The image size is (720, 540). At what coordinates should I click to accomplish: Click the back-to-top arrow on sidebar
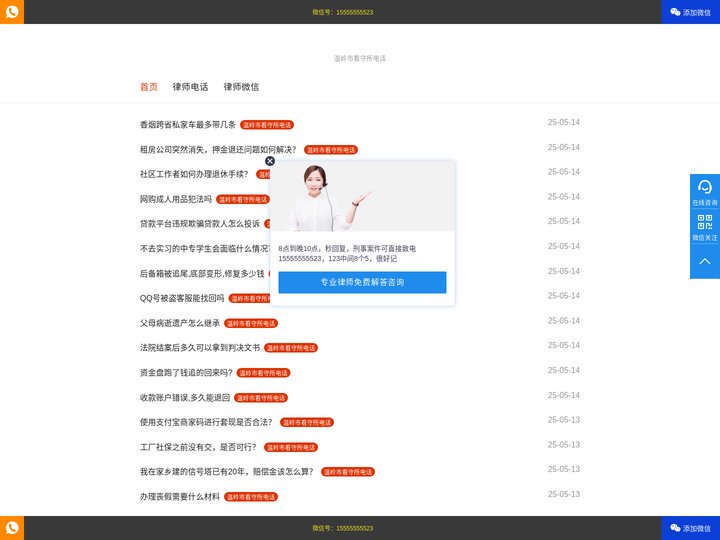coord(705,261)
